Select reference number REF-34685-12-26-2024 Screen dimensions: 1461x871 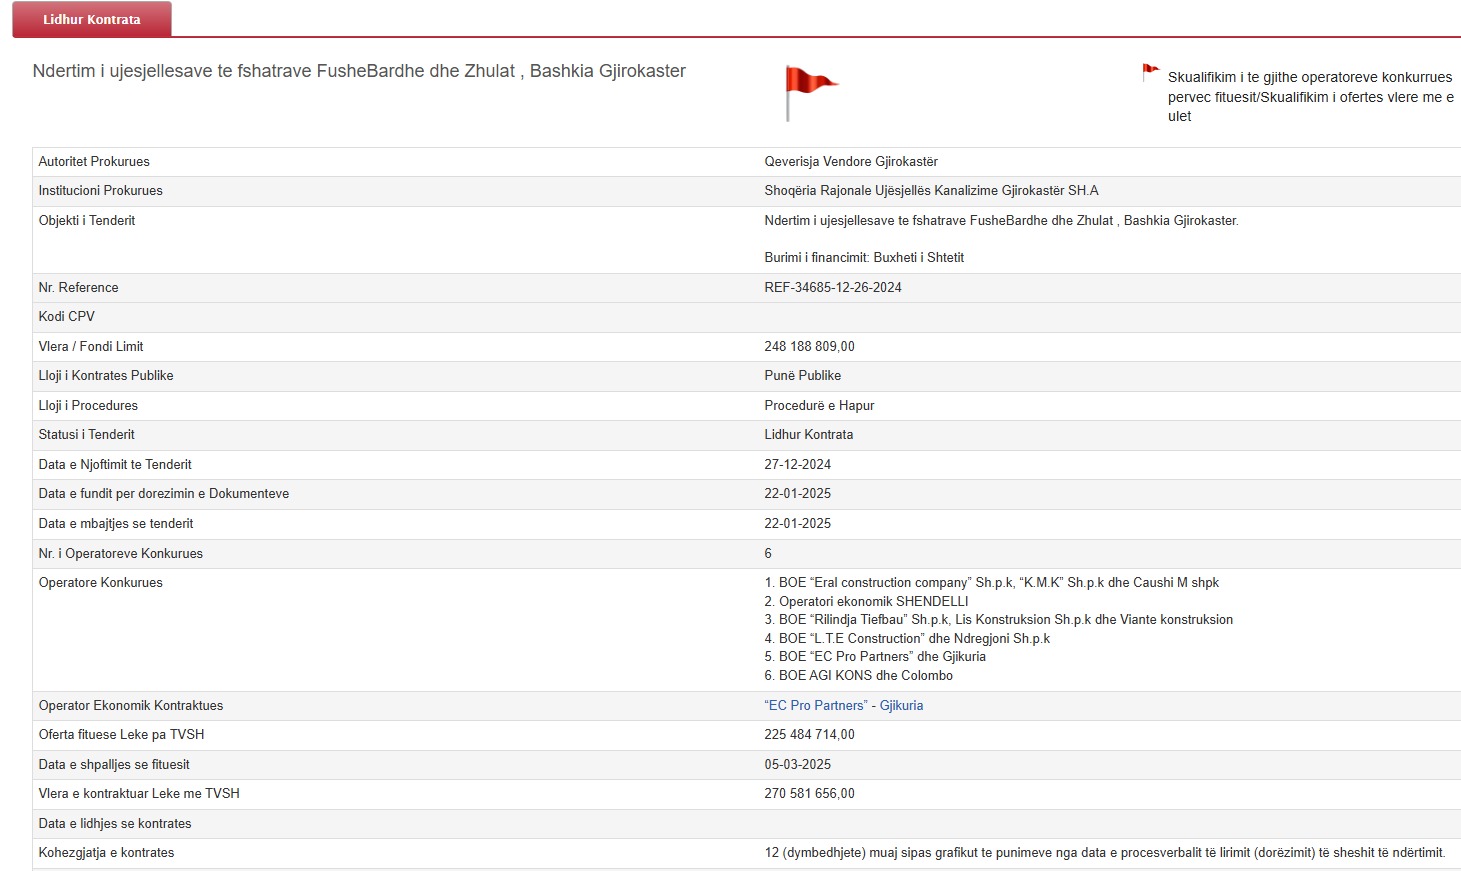[833, 287]
